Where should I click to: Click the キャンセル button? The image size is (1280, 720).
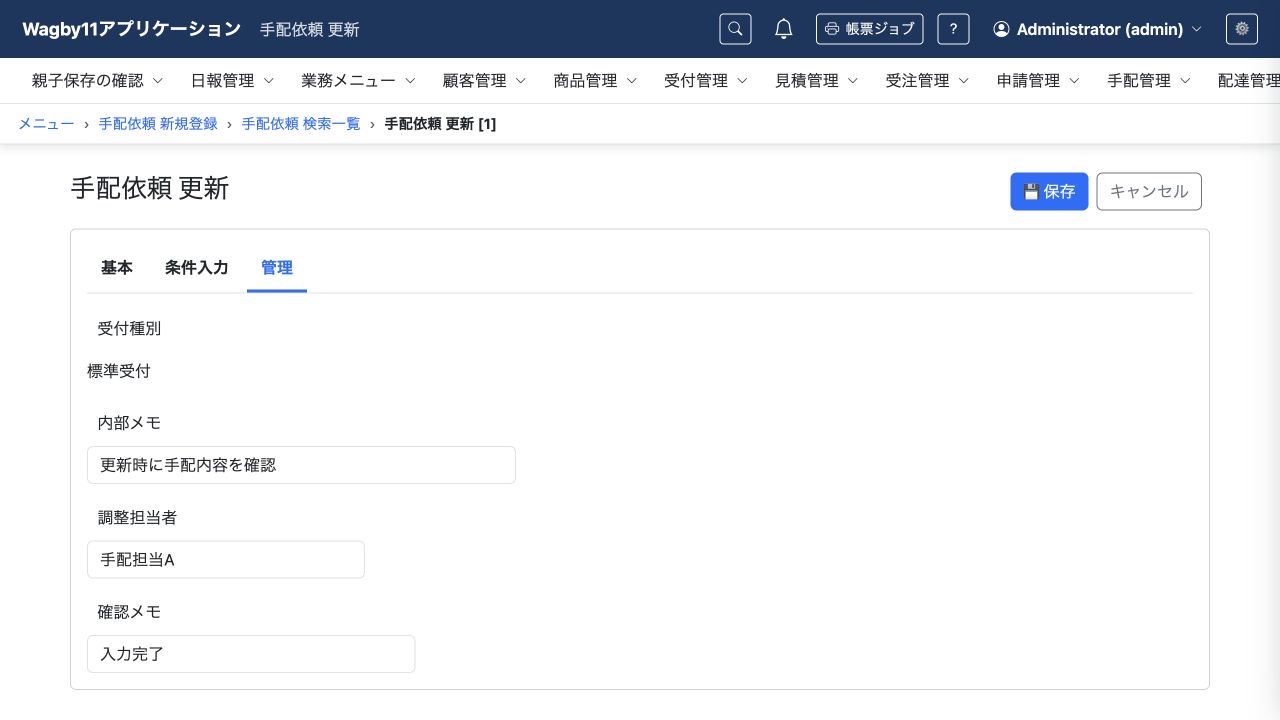[1149, 192]
